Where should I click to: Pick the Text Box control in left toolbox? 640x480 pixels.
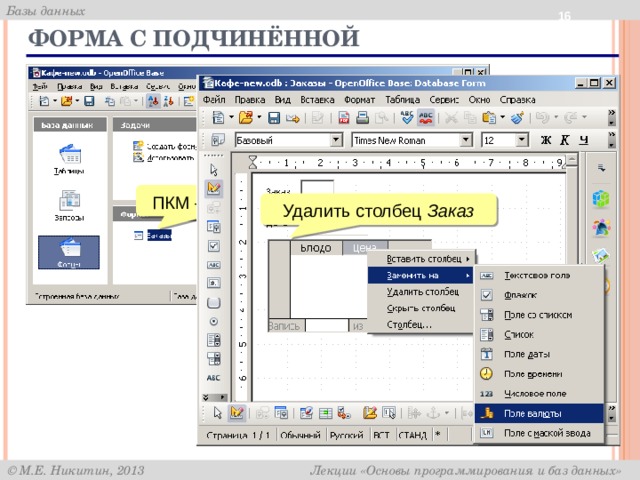coord(214,265)
